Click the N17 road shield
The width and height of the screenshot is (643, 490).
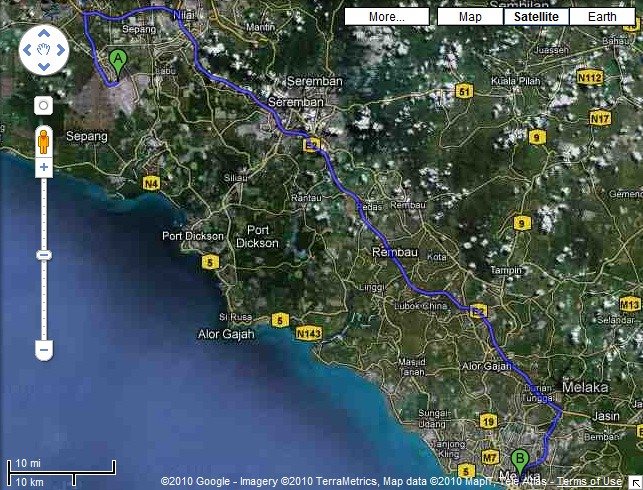click(x=600, y=119)
